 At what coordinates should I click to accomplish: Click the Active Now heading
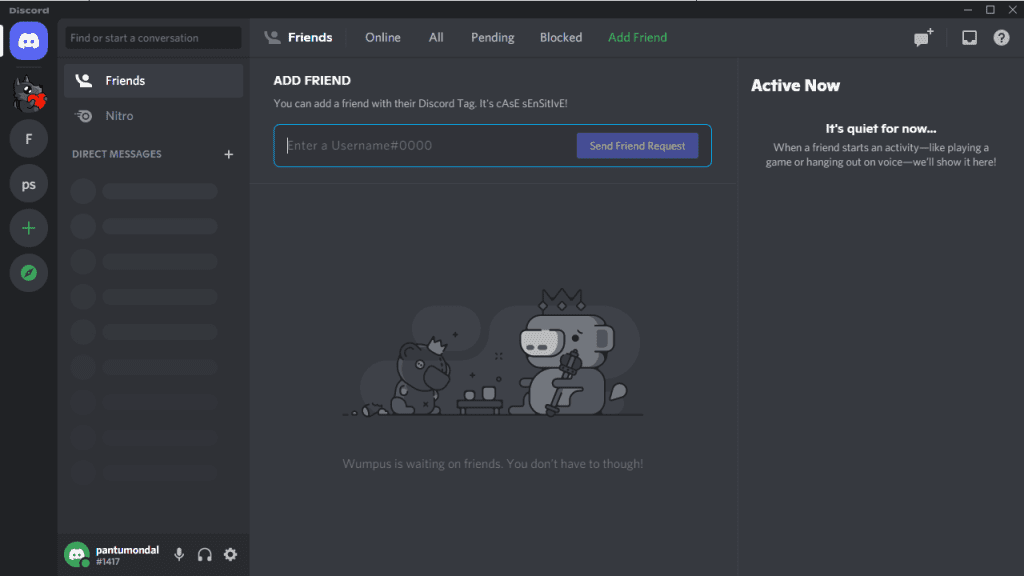pos(795,86)
